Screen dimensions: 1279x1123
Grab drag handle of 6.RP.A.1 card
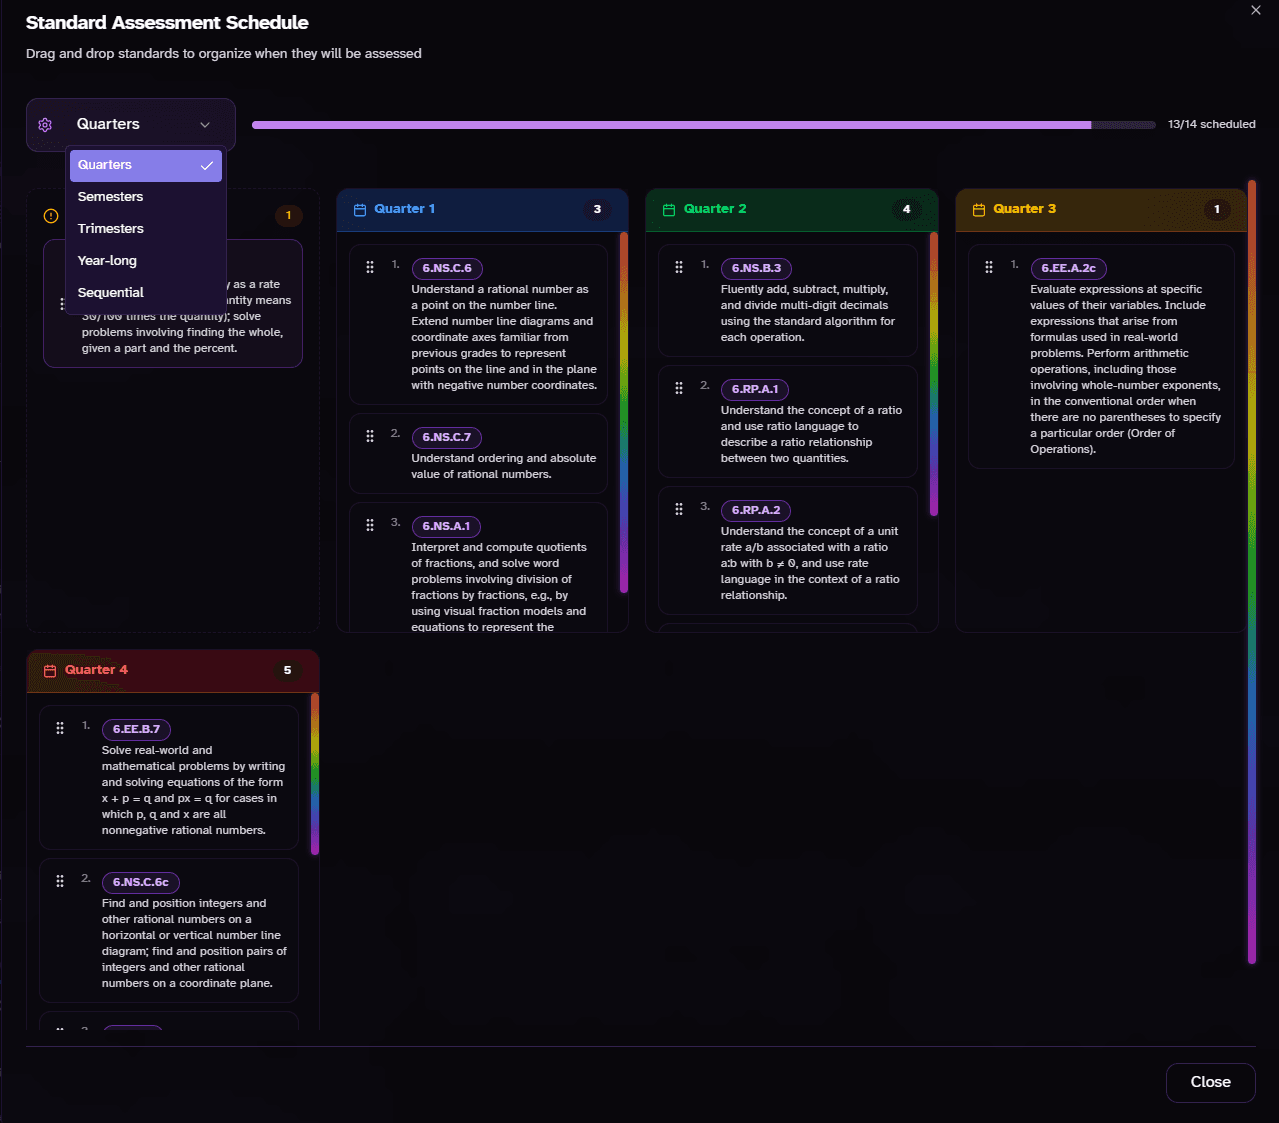(x=679, y=388)
